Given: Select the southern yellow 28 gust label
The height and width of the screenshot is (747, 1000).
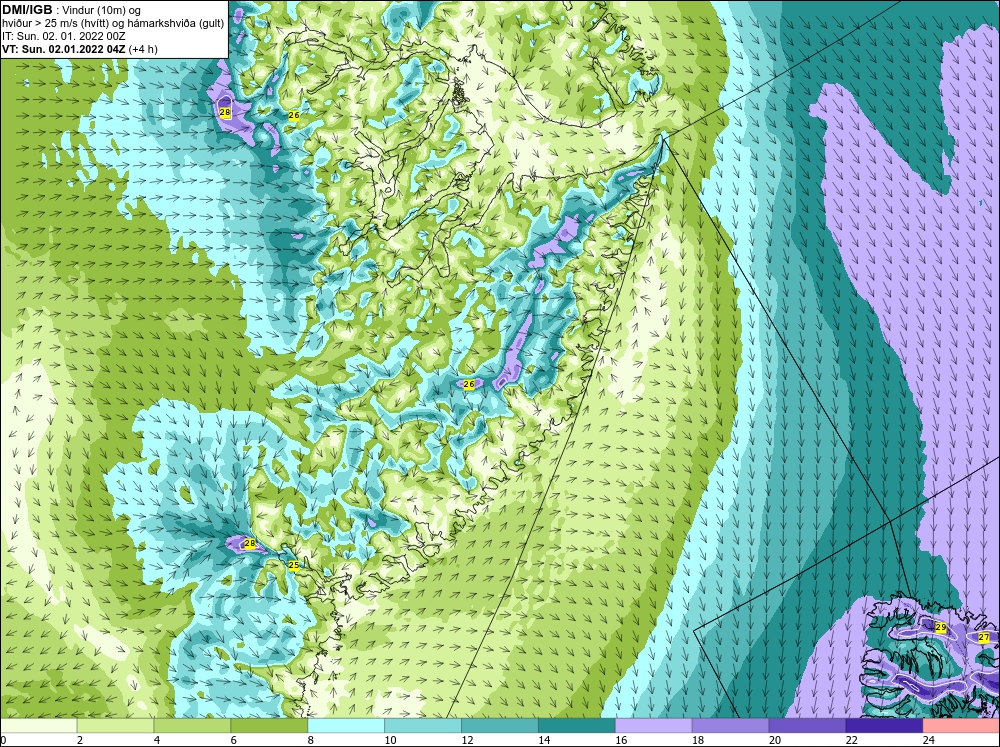Looking at the screenshot, I should point(250,544).
